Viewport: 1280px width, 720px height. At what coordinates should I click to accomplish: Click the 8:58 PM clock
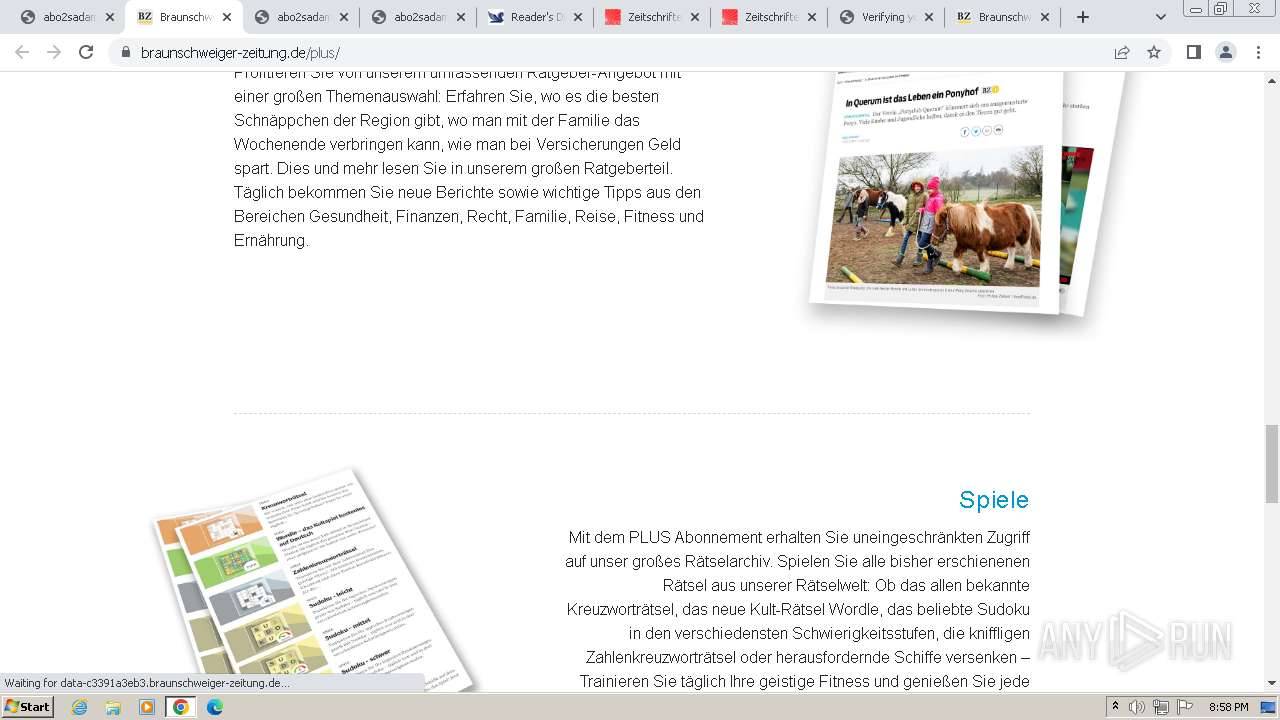(1228, 707)
